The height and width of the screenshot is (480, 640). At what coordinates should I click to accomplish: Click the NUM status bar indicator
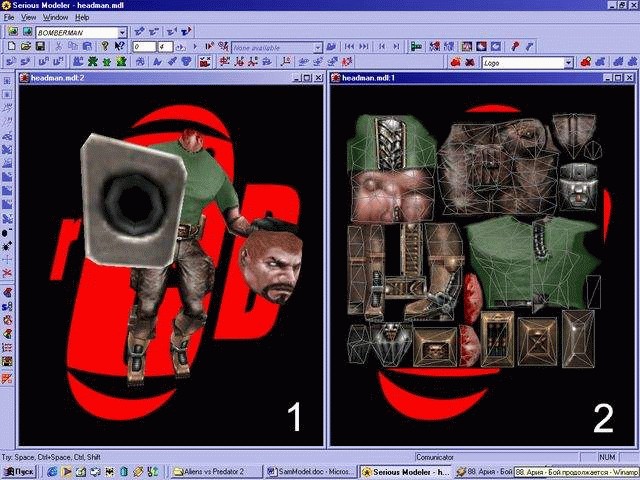coord(607,457)
